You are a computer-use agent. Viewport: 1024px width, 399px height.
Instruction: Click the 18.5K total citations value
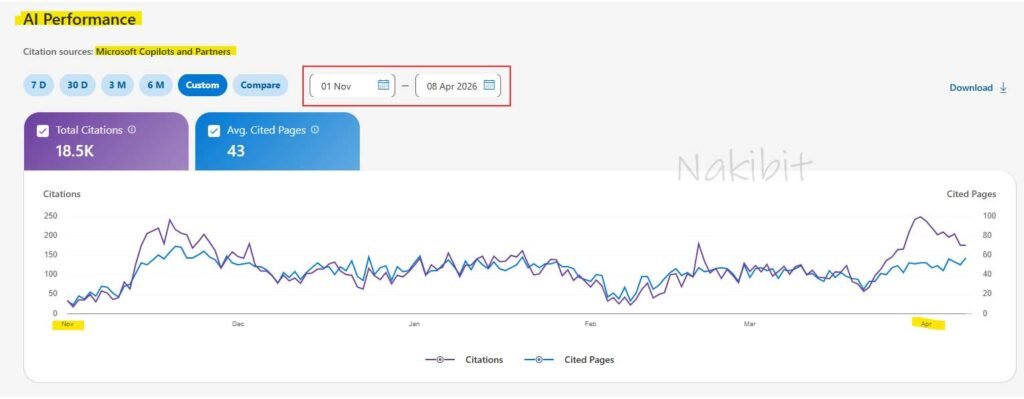tap(75, 152)
